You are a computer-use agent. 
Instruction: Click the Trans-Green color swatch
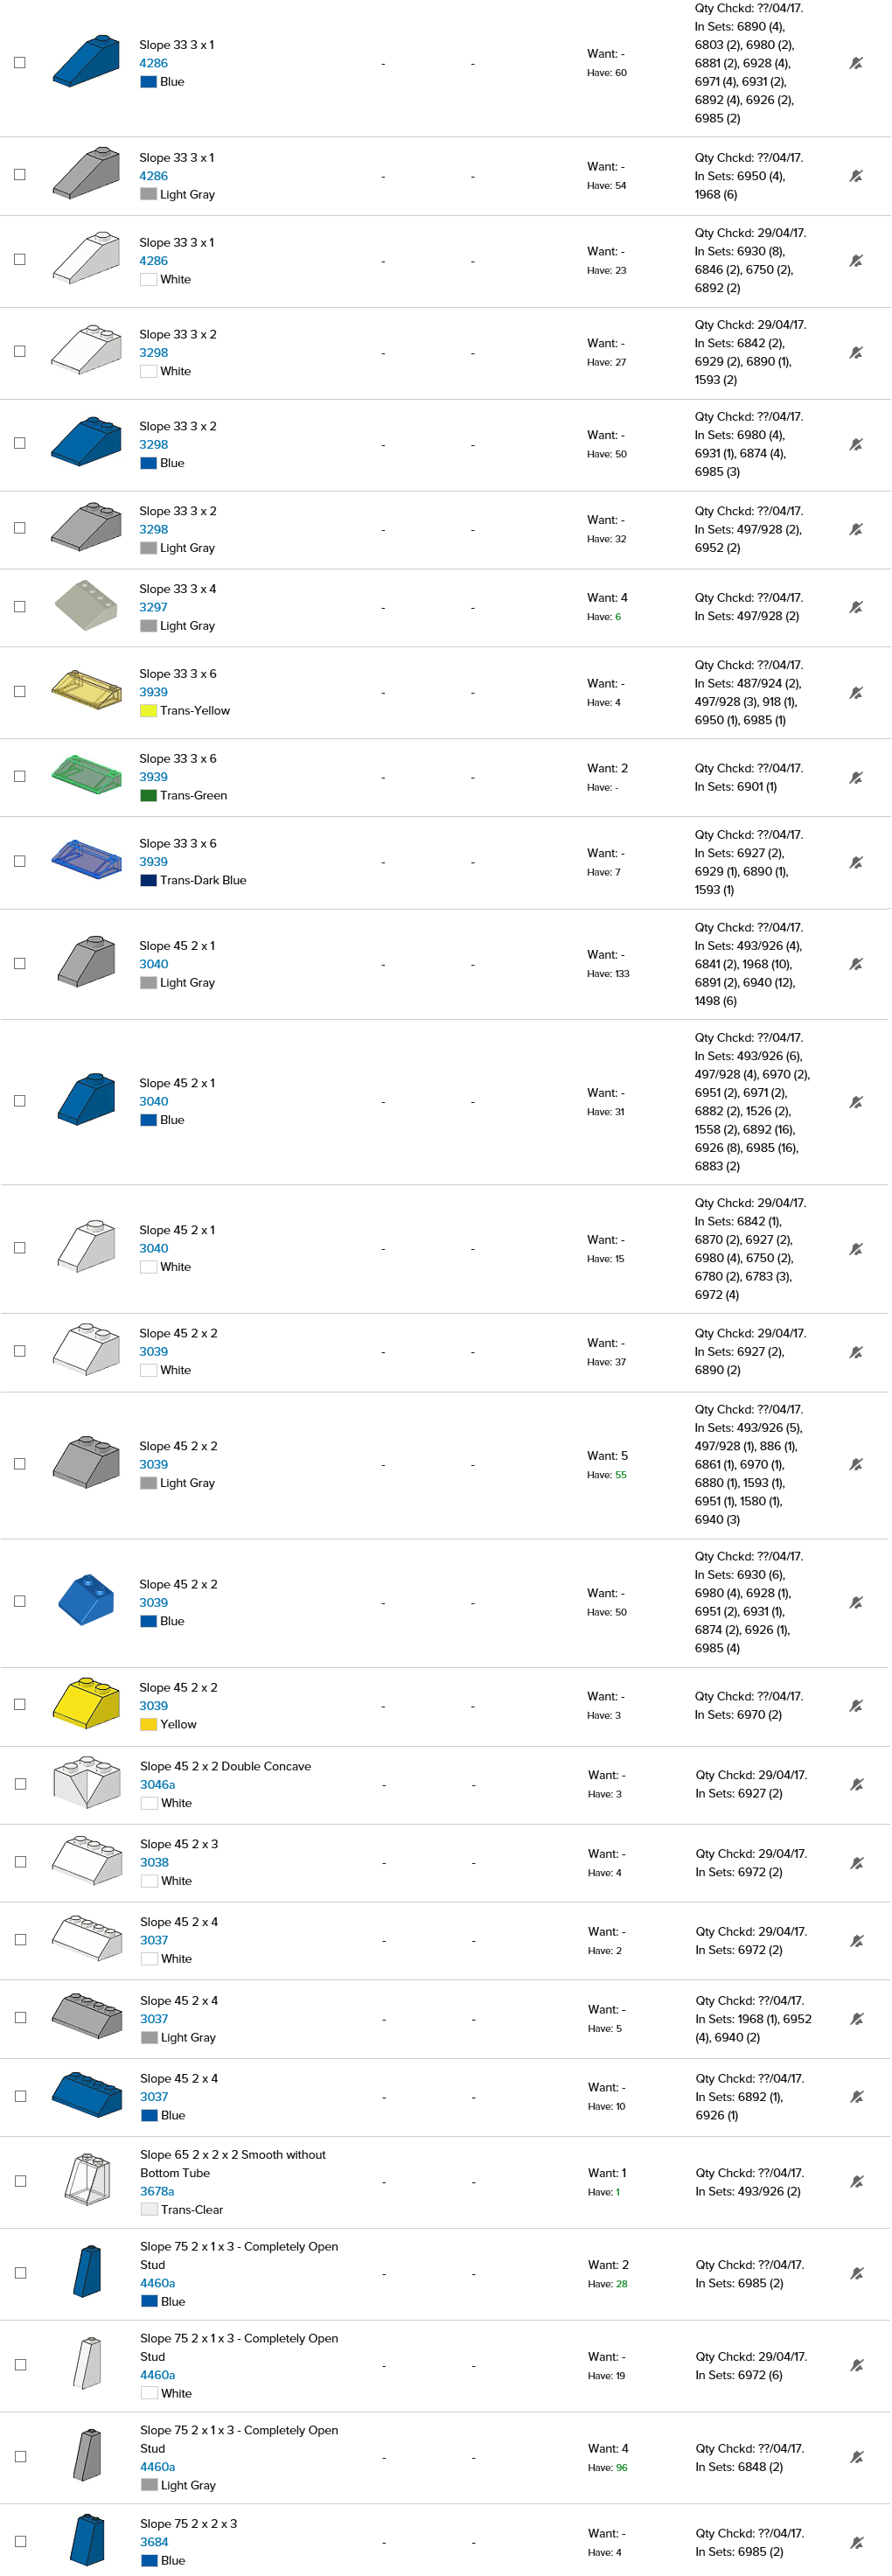click(148, 796)
